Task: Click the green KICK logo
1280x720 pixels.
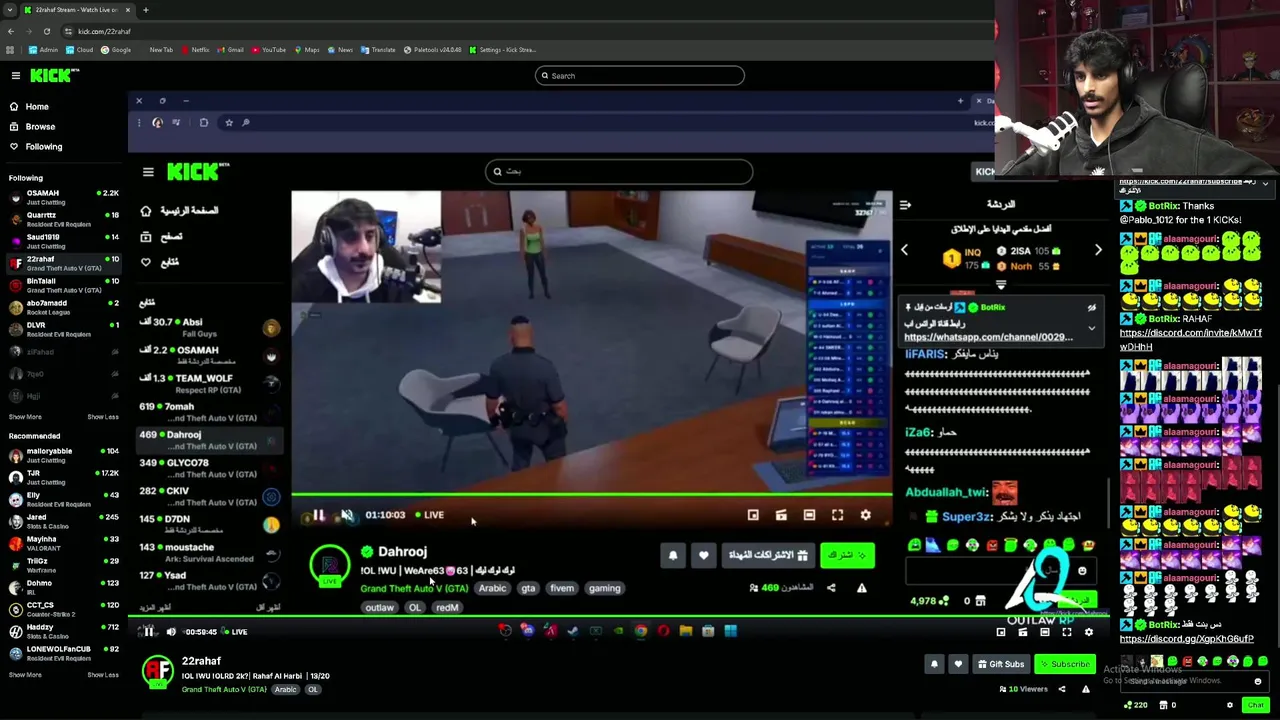Action: click(53, 75)
